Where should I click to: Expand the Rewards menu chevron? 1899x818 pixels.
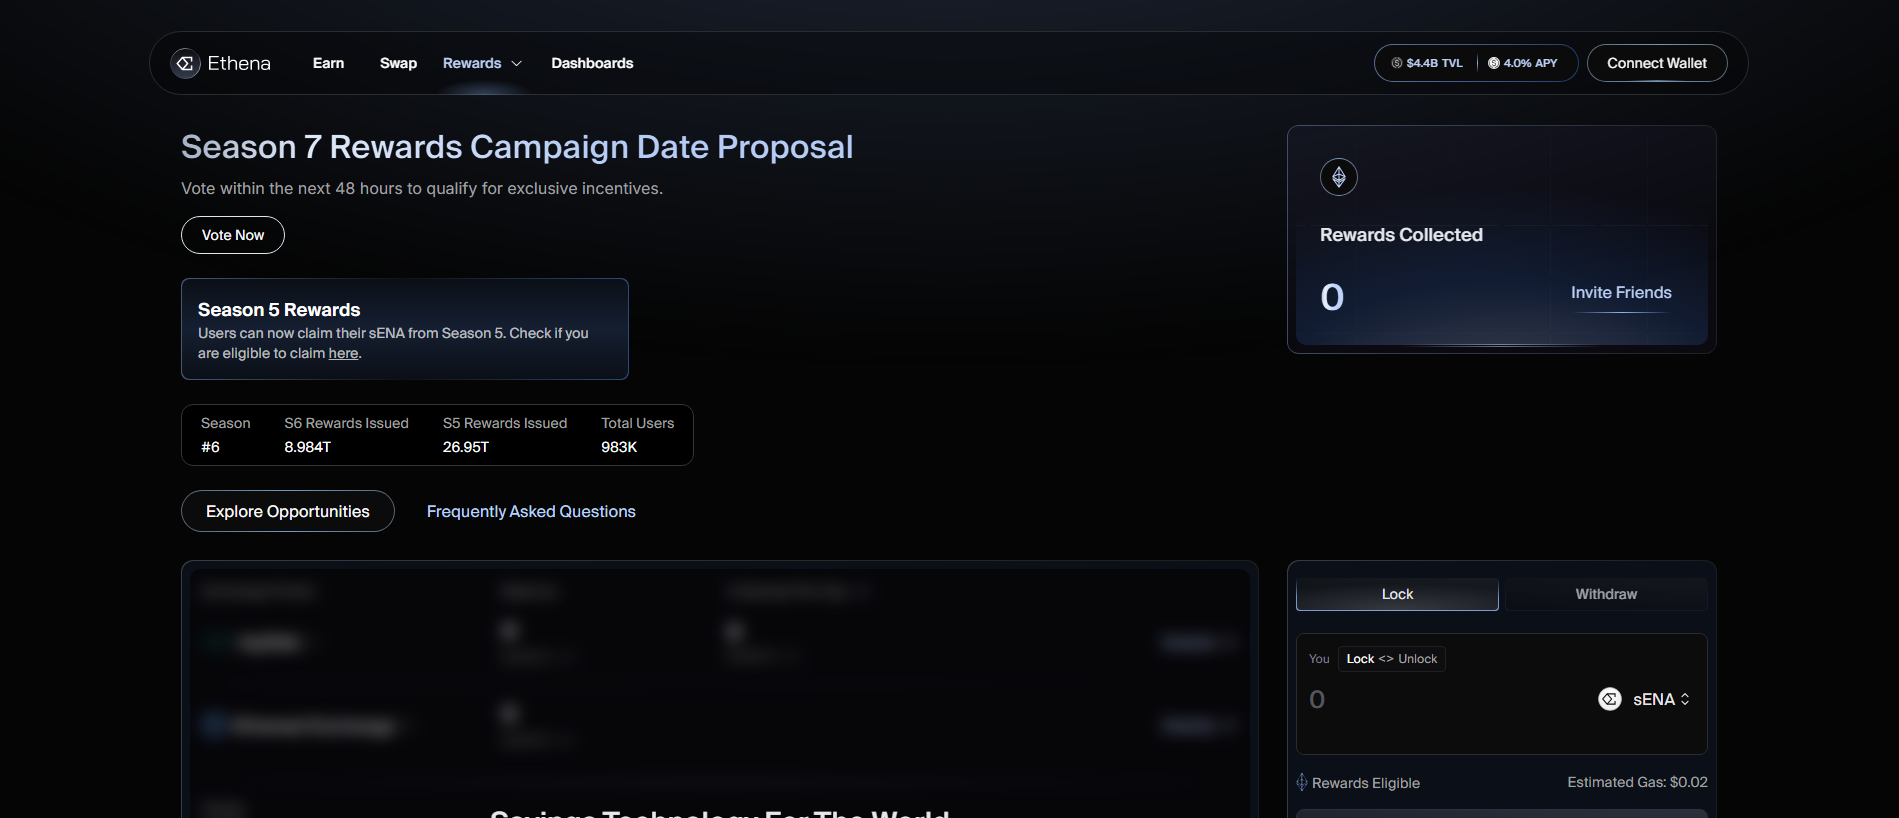pyautogui.click(x=517, y=63)
